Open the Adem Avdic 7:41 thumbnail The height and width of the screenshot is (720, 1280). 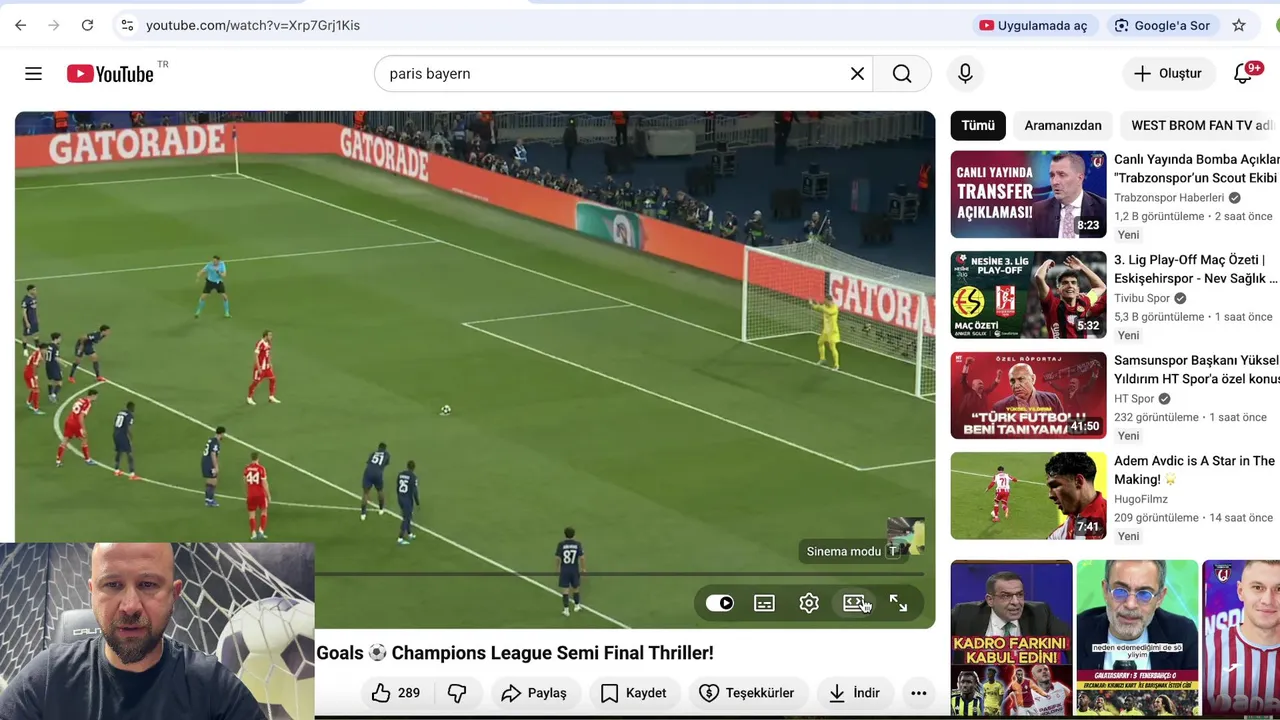coord(1028,496)
